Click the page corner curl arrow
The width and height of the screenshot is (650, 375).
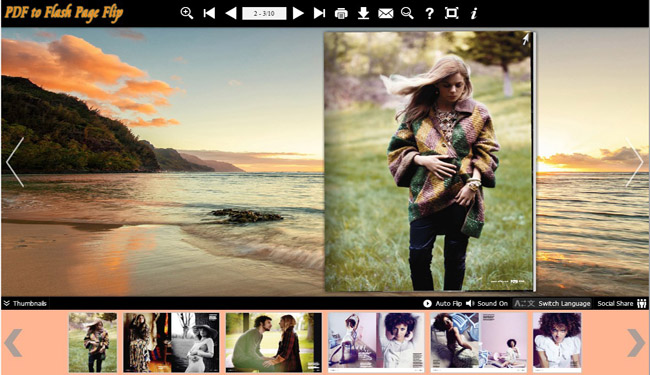tap(525, 39)
